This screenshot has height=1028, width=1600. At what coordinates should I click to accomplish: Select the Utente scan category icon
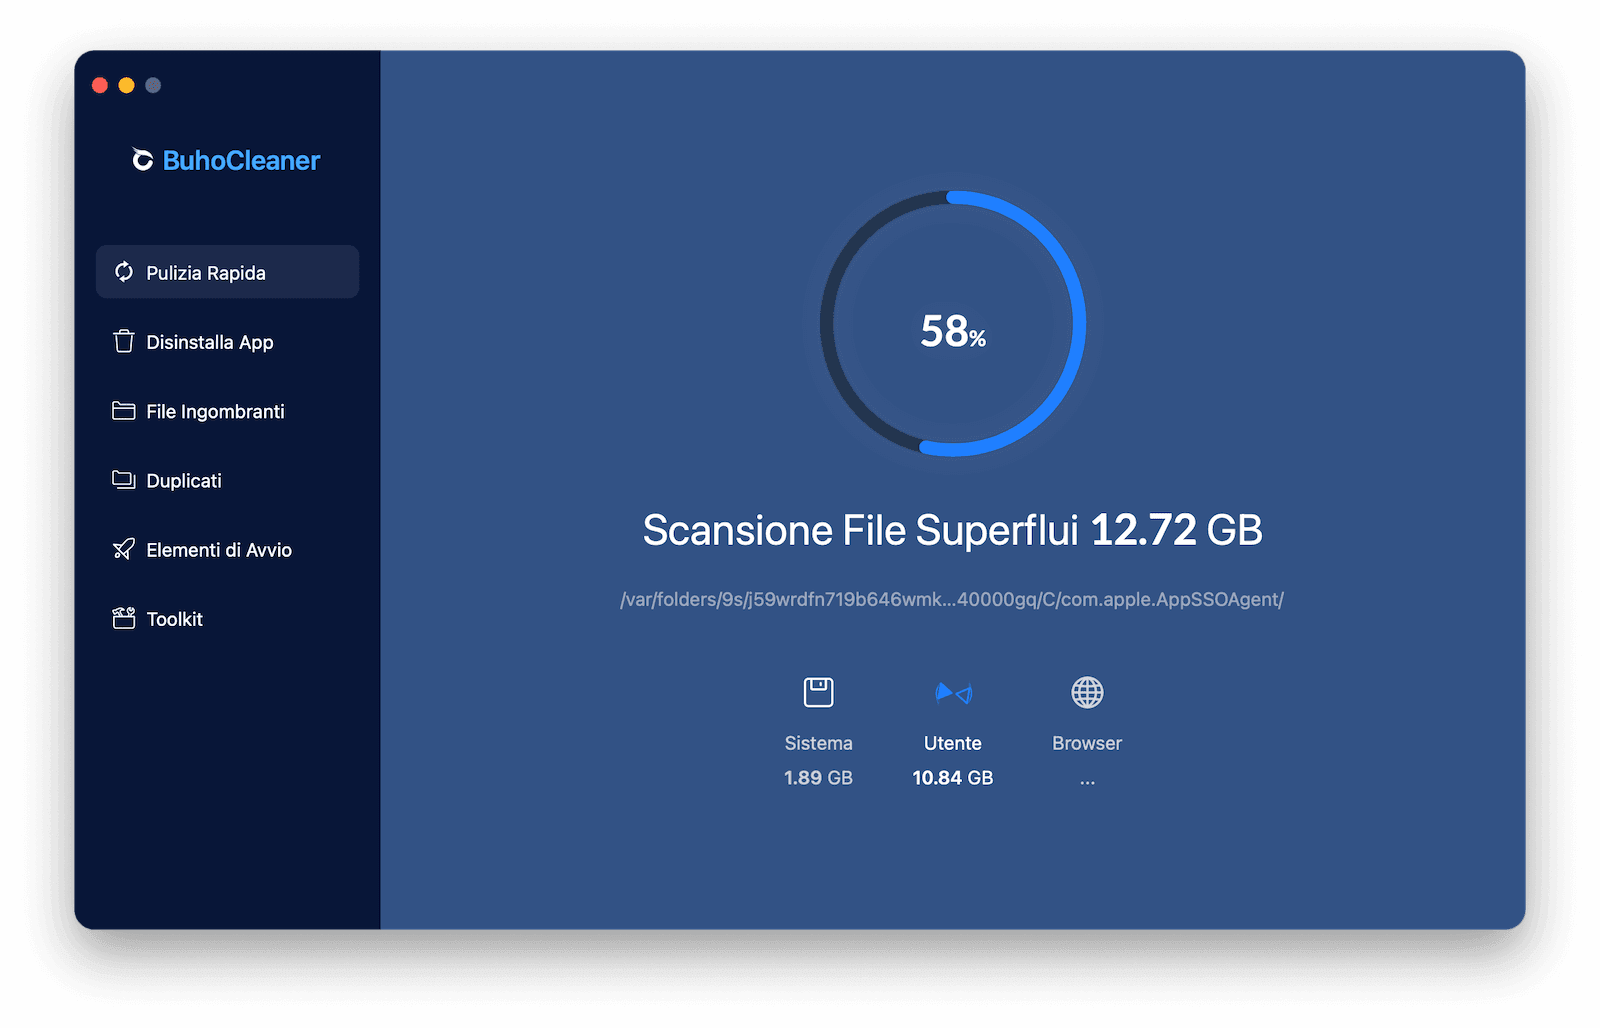point(952,691)
